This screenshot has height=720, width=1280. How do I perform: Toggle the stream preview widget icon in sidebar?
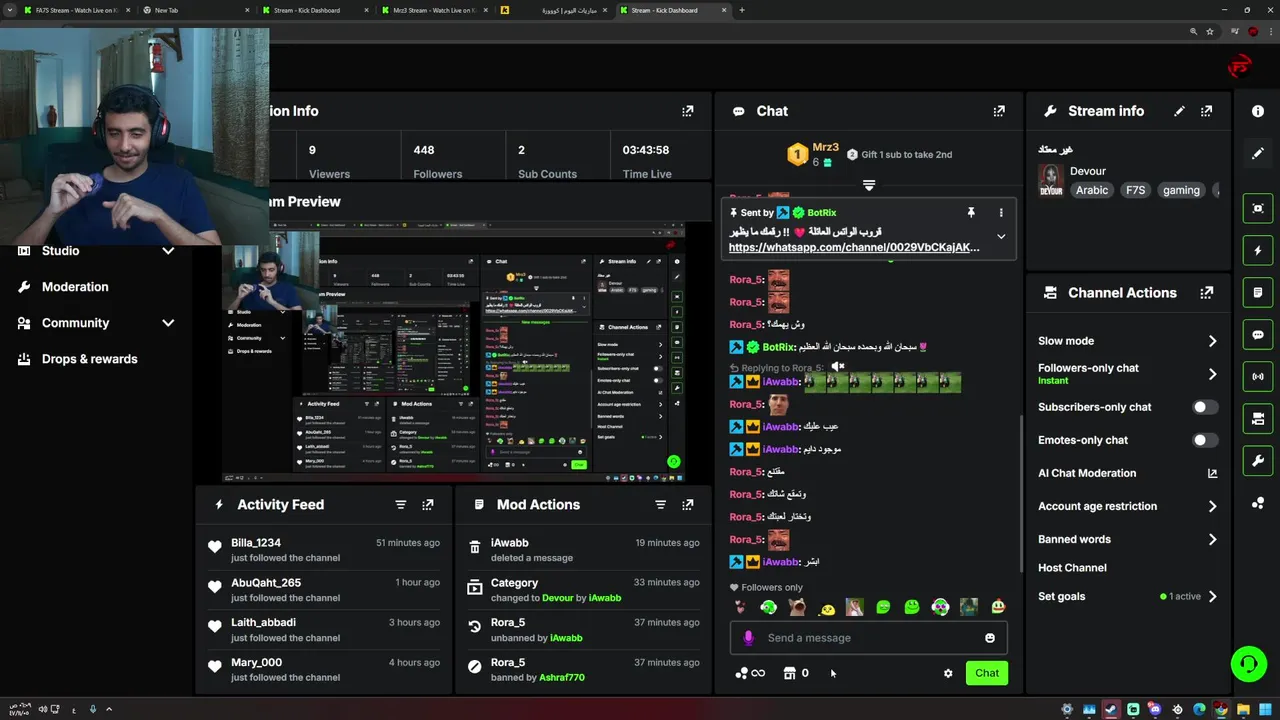pyautogui.click(x=1258, y=208)
